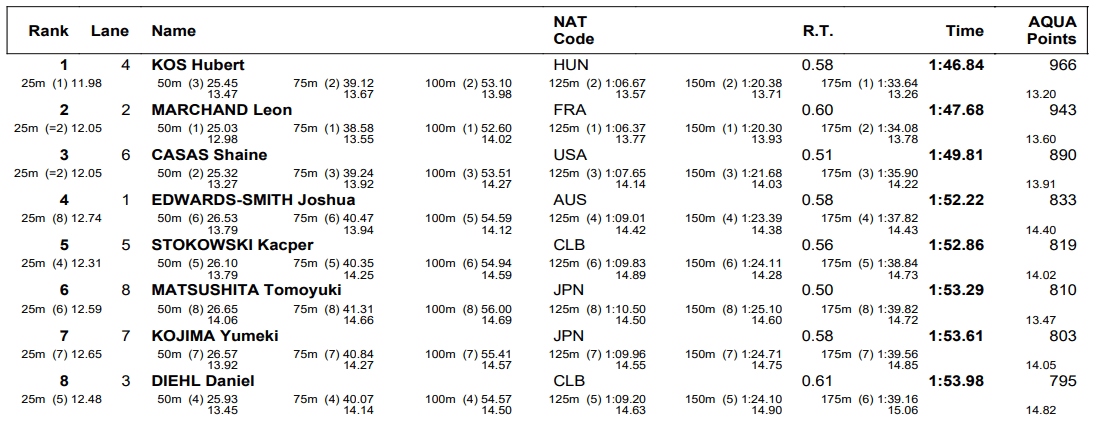Screen dimensions: 1097x425
Task: Select KOJIMA Yumeki's name
Action: click(214, 336)
